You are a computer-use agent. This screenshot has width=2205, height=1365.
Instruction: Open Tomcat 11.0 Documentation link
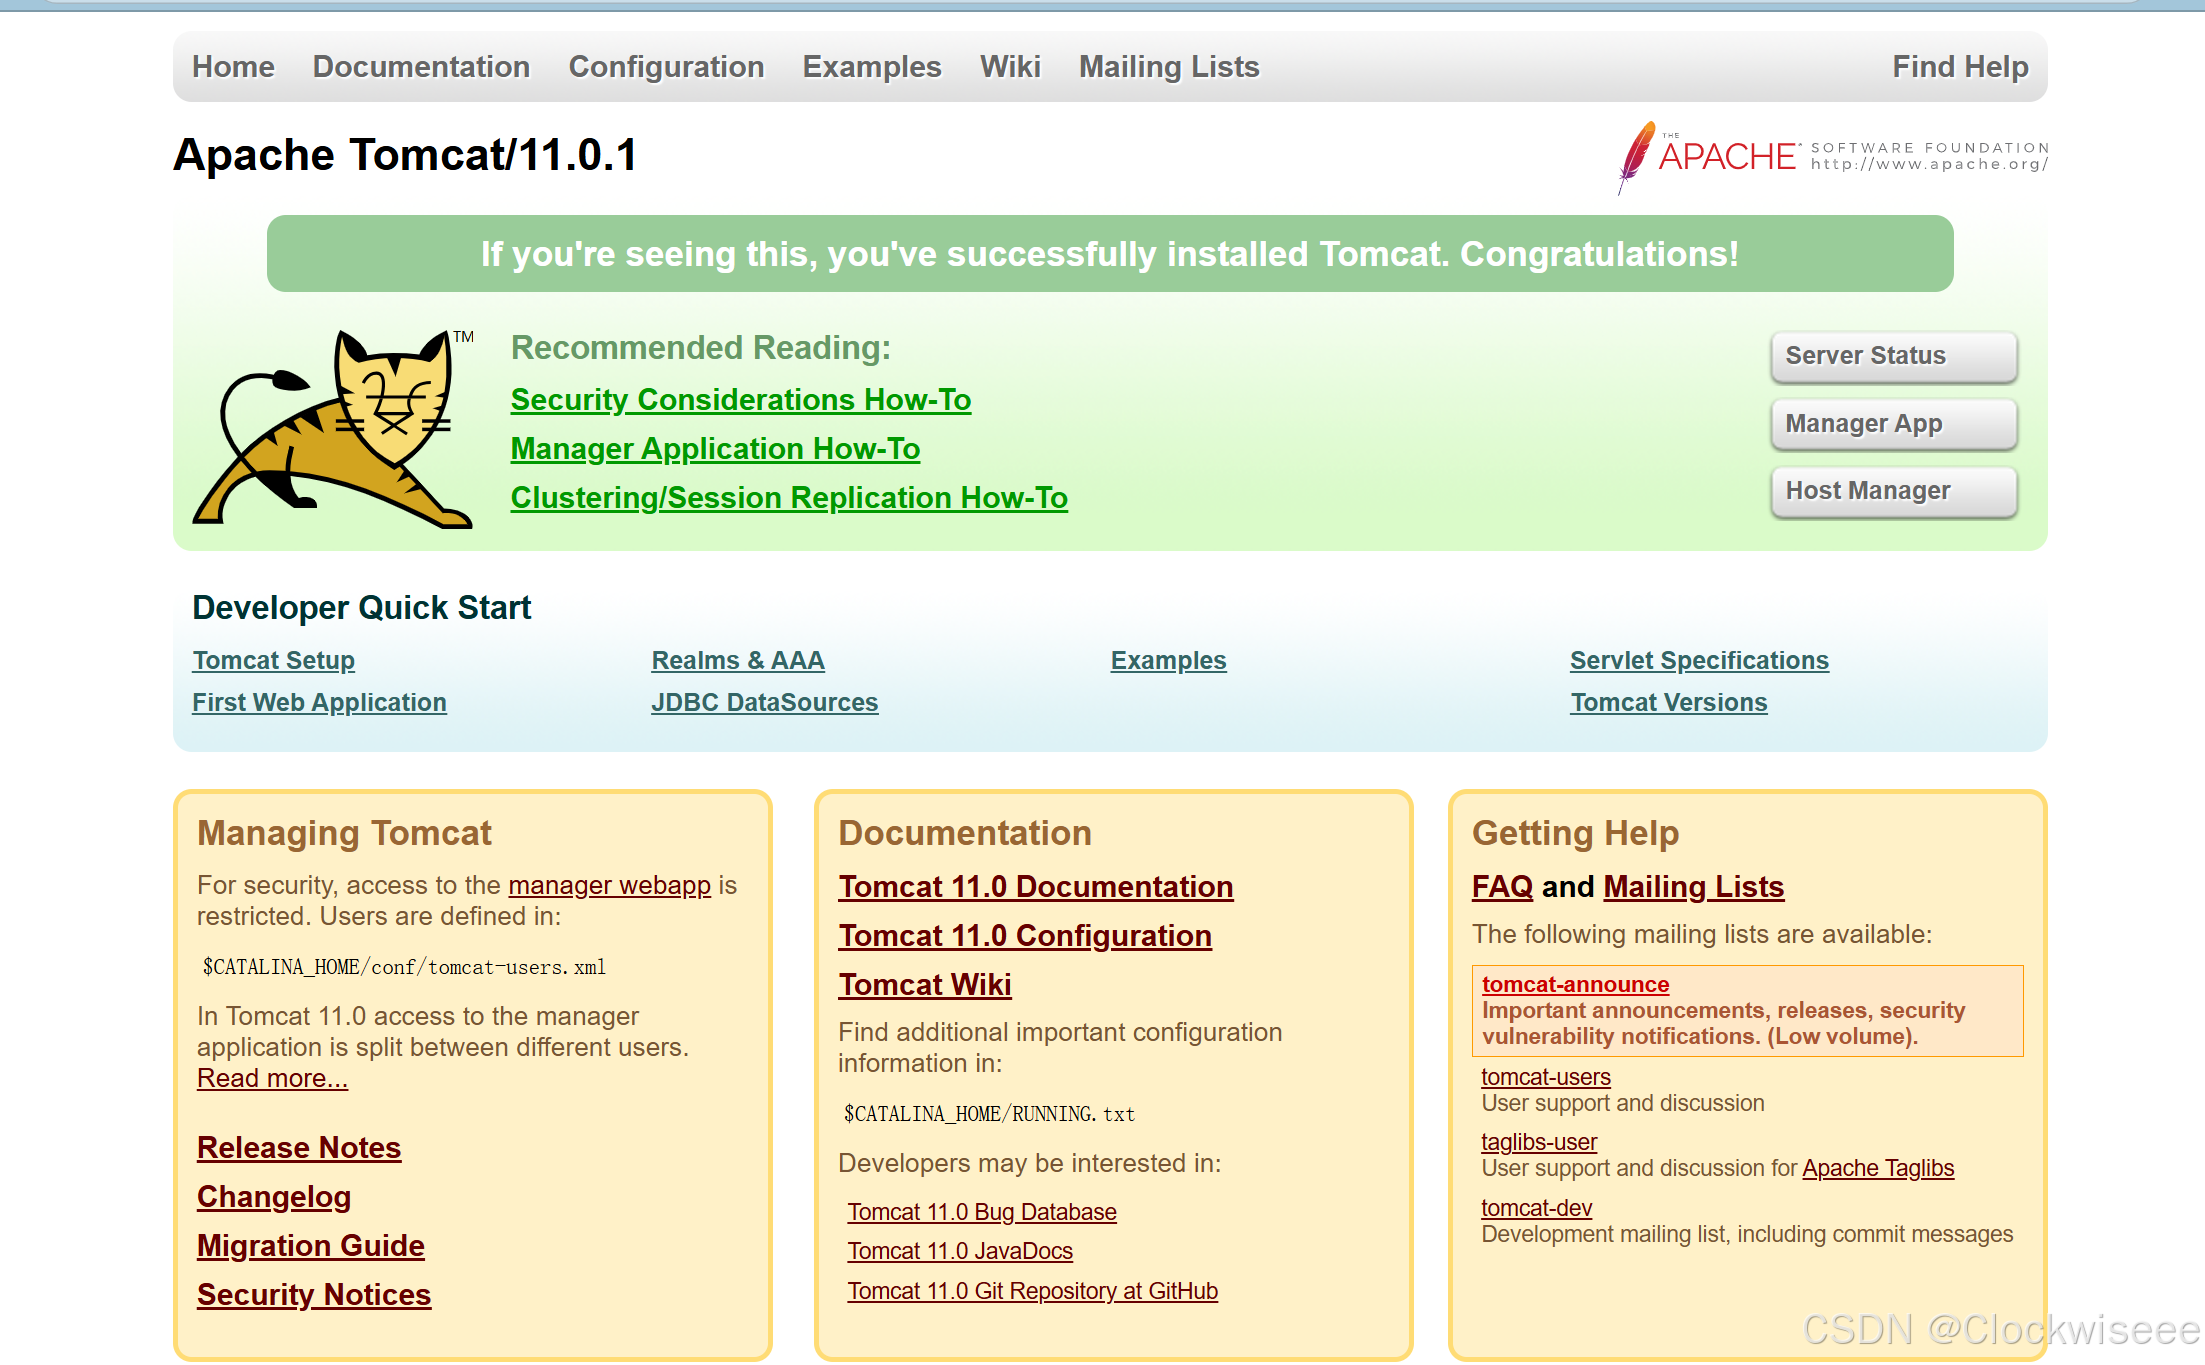pos(1035,886)
